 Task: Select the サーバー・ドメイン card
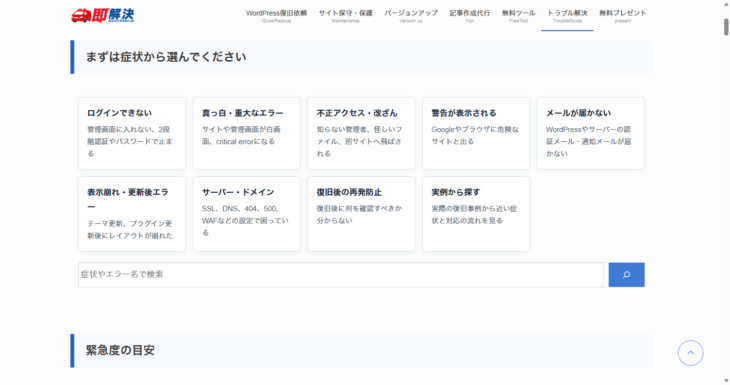246,214
